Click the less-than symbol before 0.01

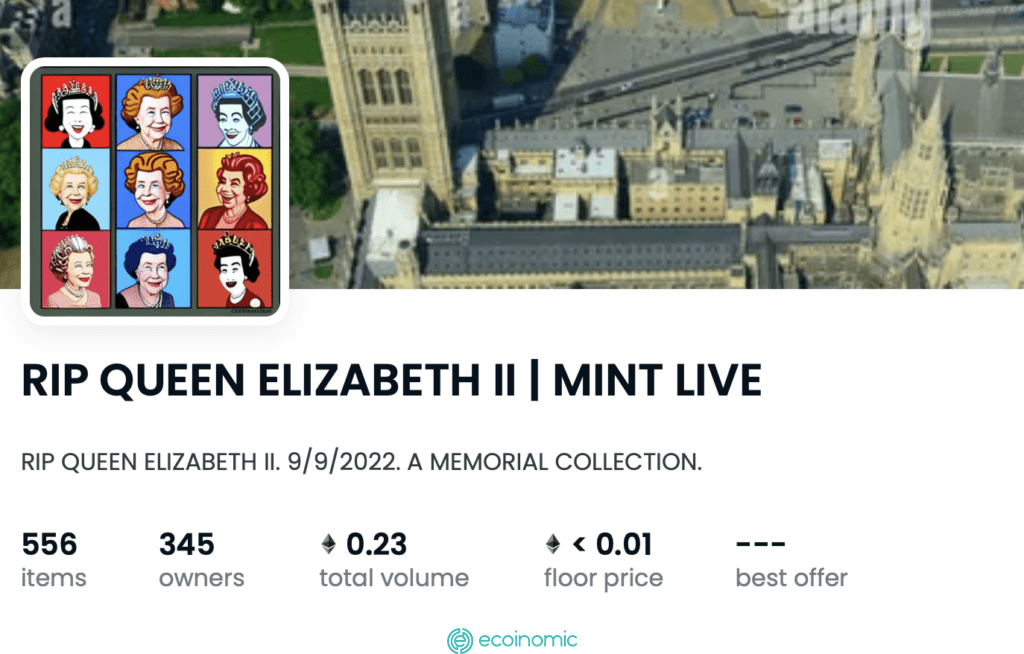579,543
